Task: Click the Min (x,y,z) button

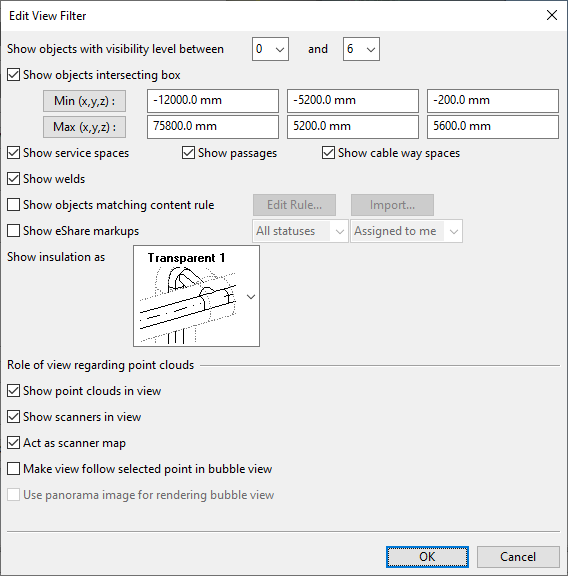Action: point(85,101)
